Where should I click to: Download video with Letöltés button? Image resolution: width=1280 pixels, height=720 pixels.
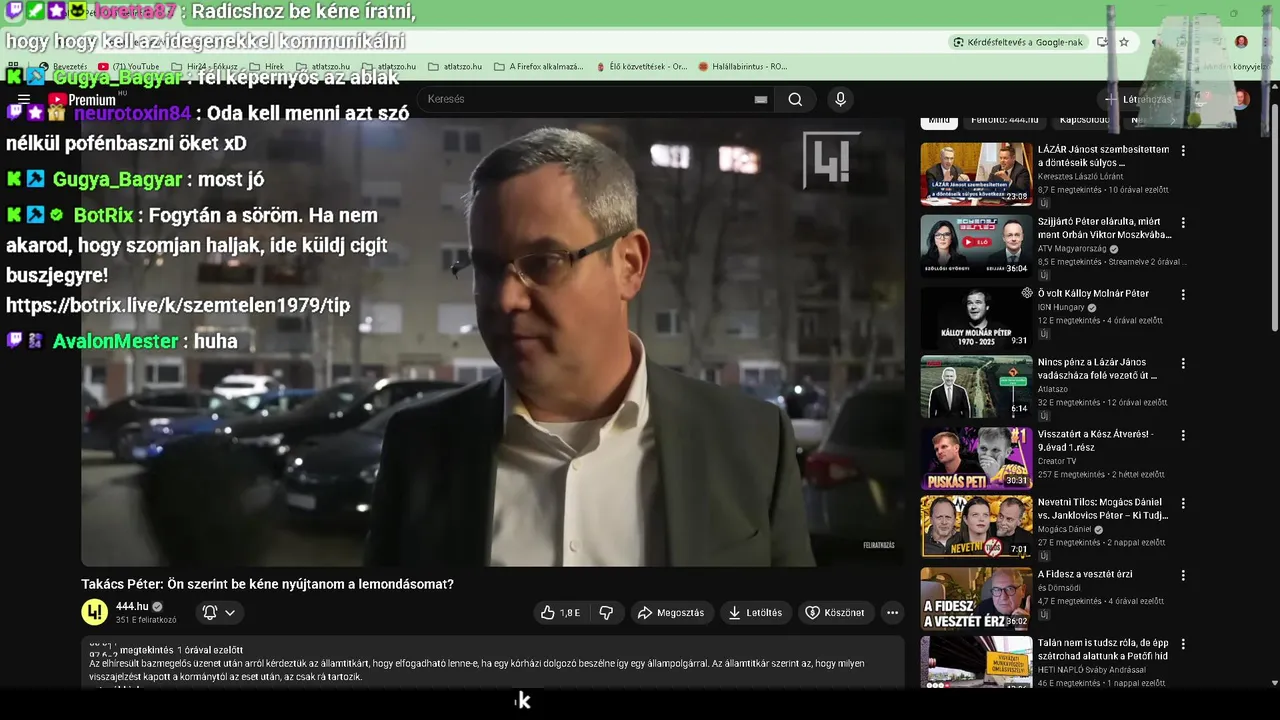755,612
